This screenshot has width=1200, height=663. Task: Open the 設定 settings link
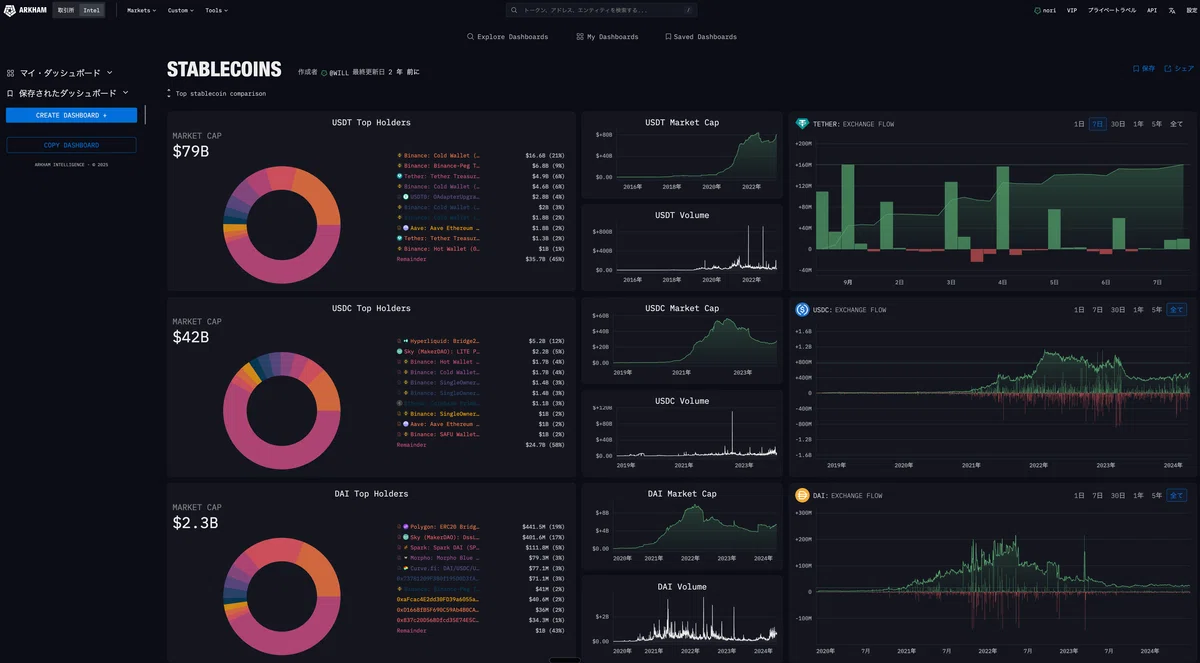click(1191, 10)
